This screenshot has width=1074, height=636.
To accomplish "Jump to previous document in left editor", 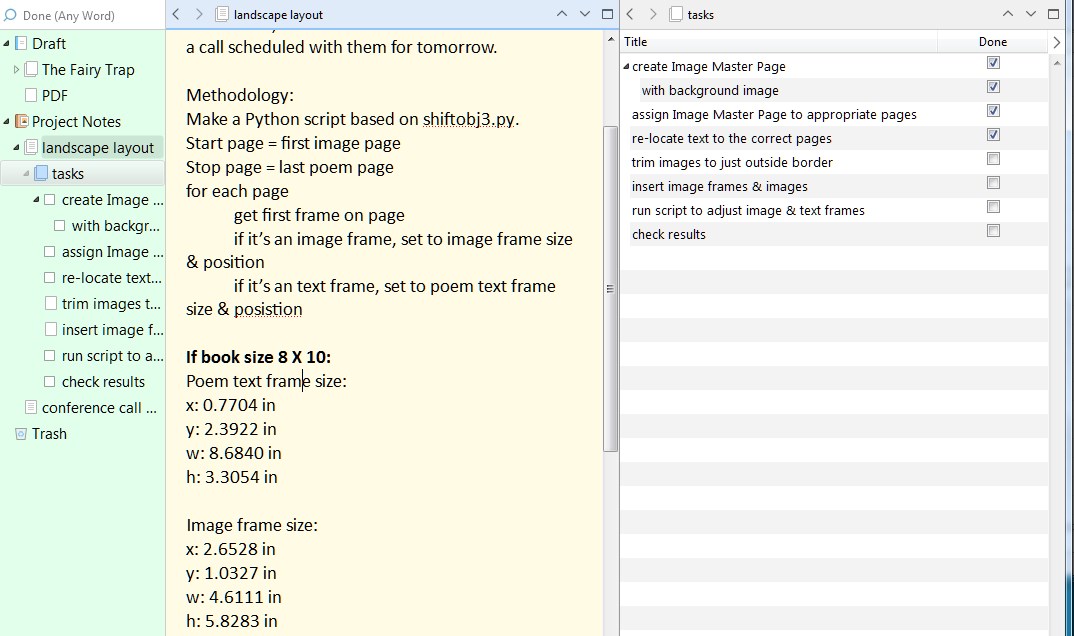I will 561,14.
